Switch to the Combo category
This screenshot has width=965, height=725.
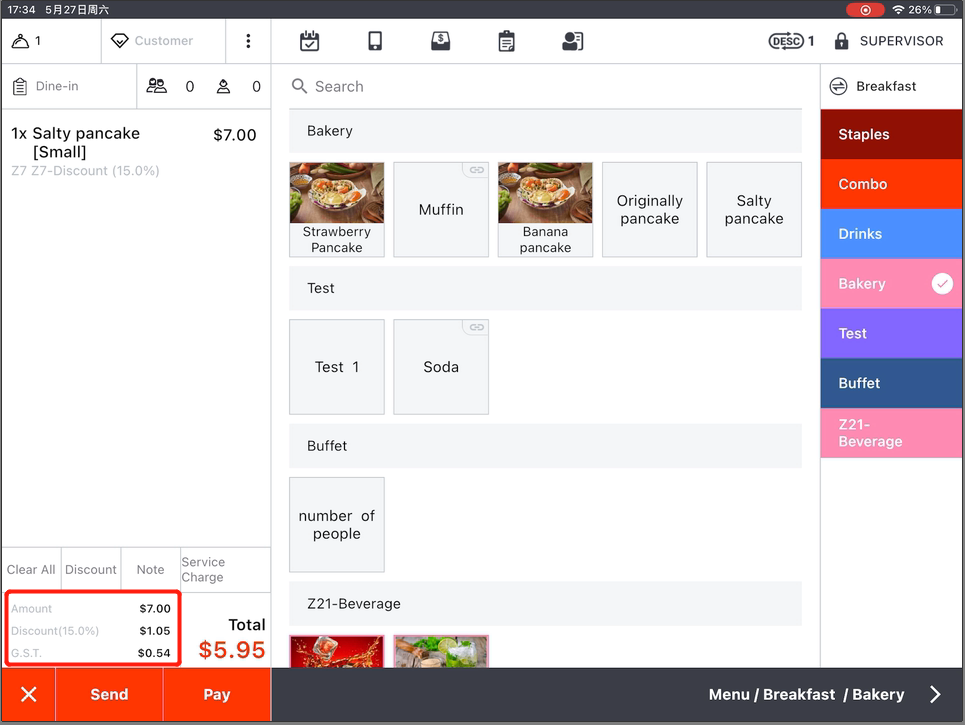click(x=891, y=184)
